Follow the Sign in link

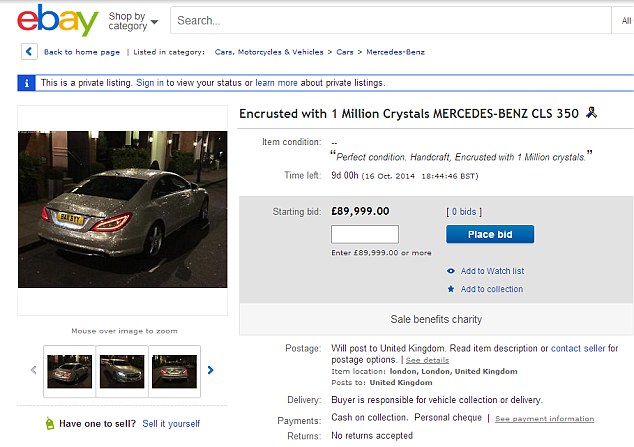pyautogui.click(x=150, y=83)
